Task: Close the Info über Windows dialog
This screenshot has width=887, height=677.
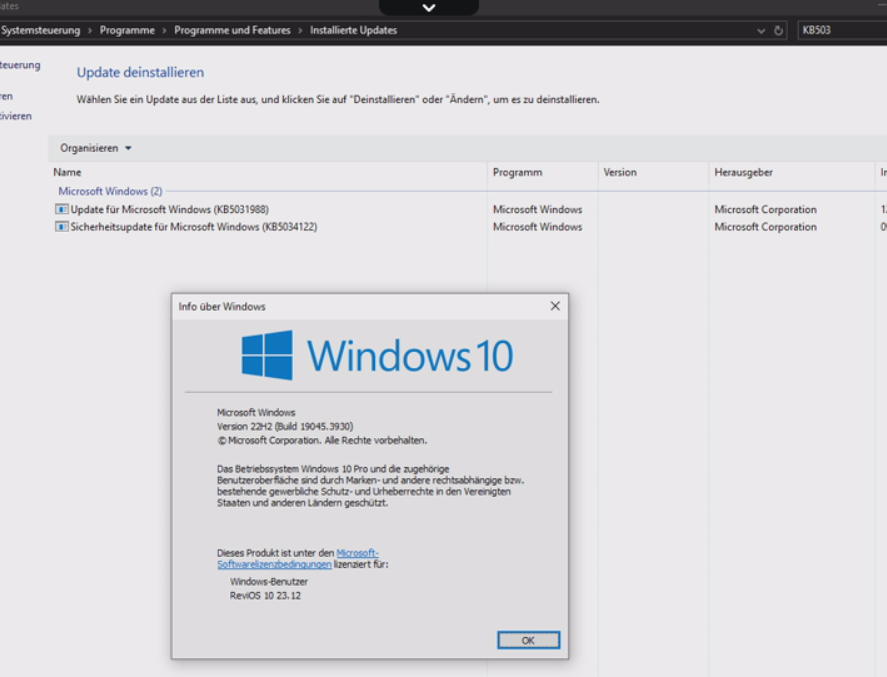Action: pyautogui.click(x=555, y=306)
